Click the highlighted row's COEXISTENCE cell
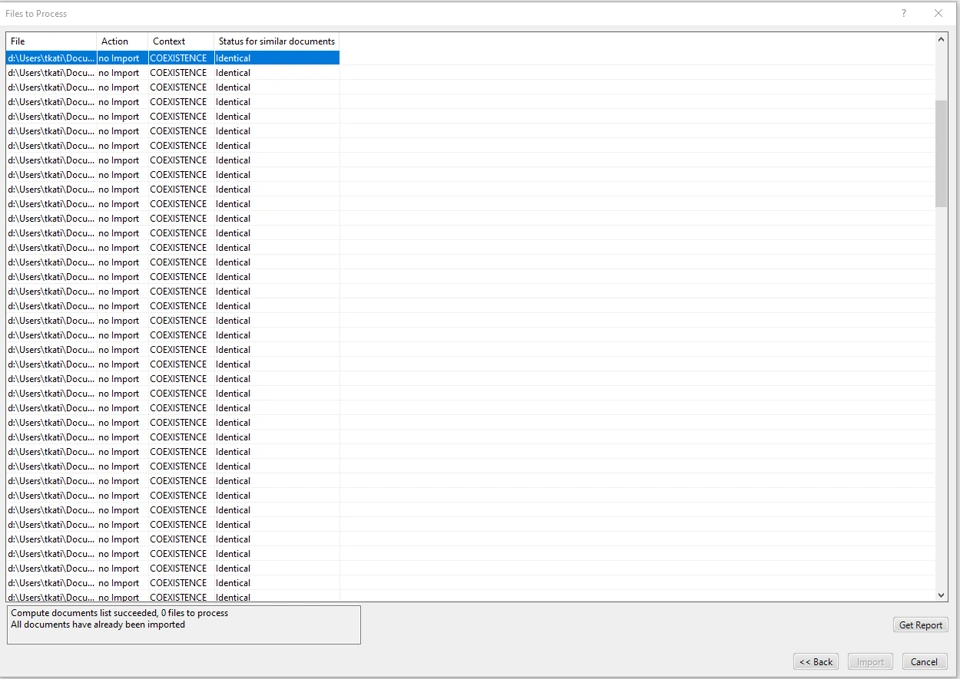This screenshot has height=679, width=960. click(x=181, y=58)
